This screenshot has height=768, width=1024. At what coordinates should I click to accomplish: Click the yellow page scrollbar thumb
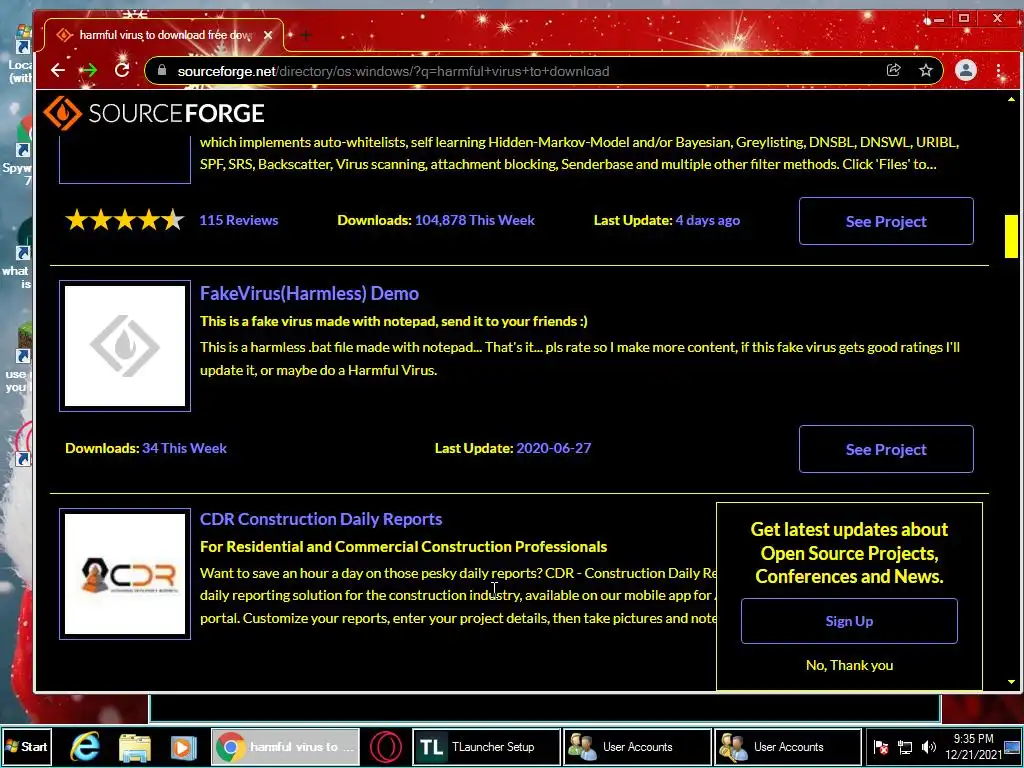tap(1011, 236)
